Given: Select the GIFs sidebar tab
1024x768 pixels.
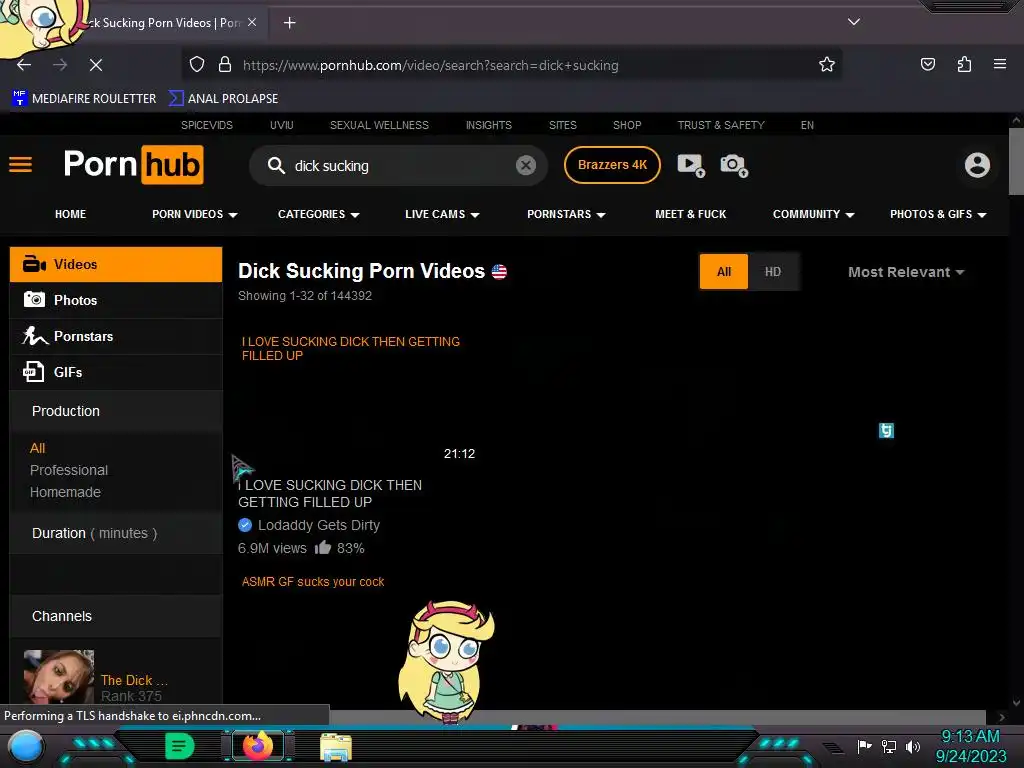Looking at the screenshot, I should pyautogui.click(x=116, y=372).
